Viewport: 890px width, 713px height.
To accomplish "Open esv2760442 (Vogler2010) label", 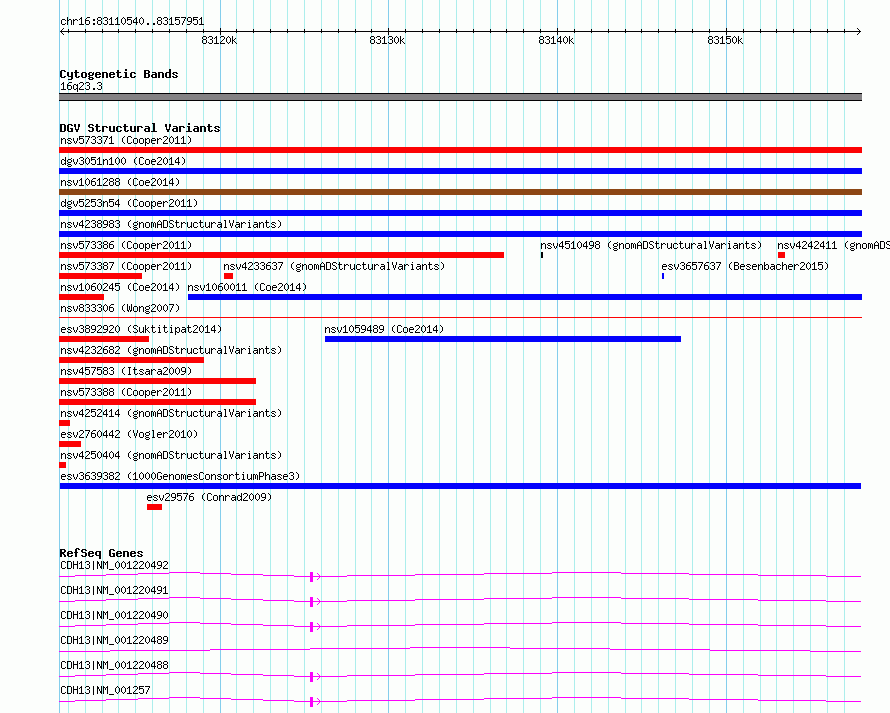I will (129, 434).
